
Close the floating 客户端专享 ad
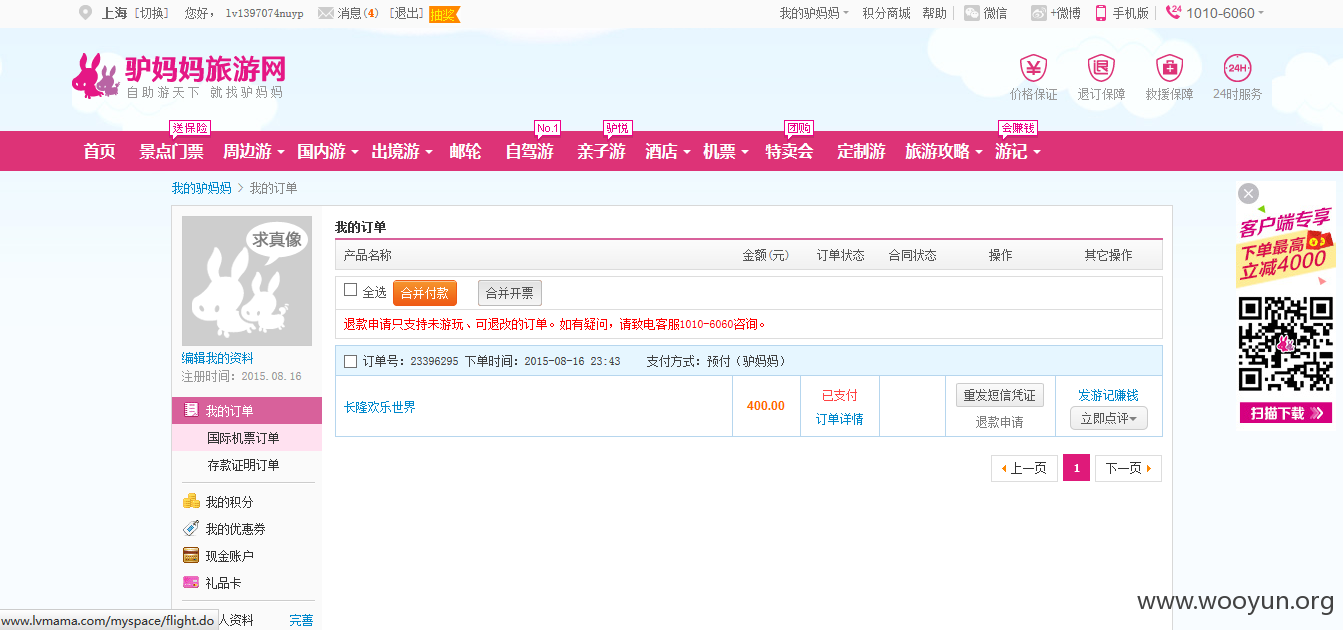[x=1248, y=193]
